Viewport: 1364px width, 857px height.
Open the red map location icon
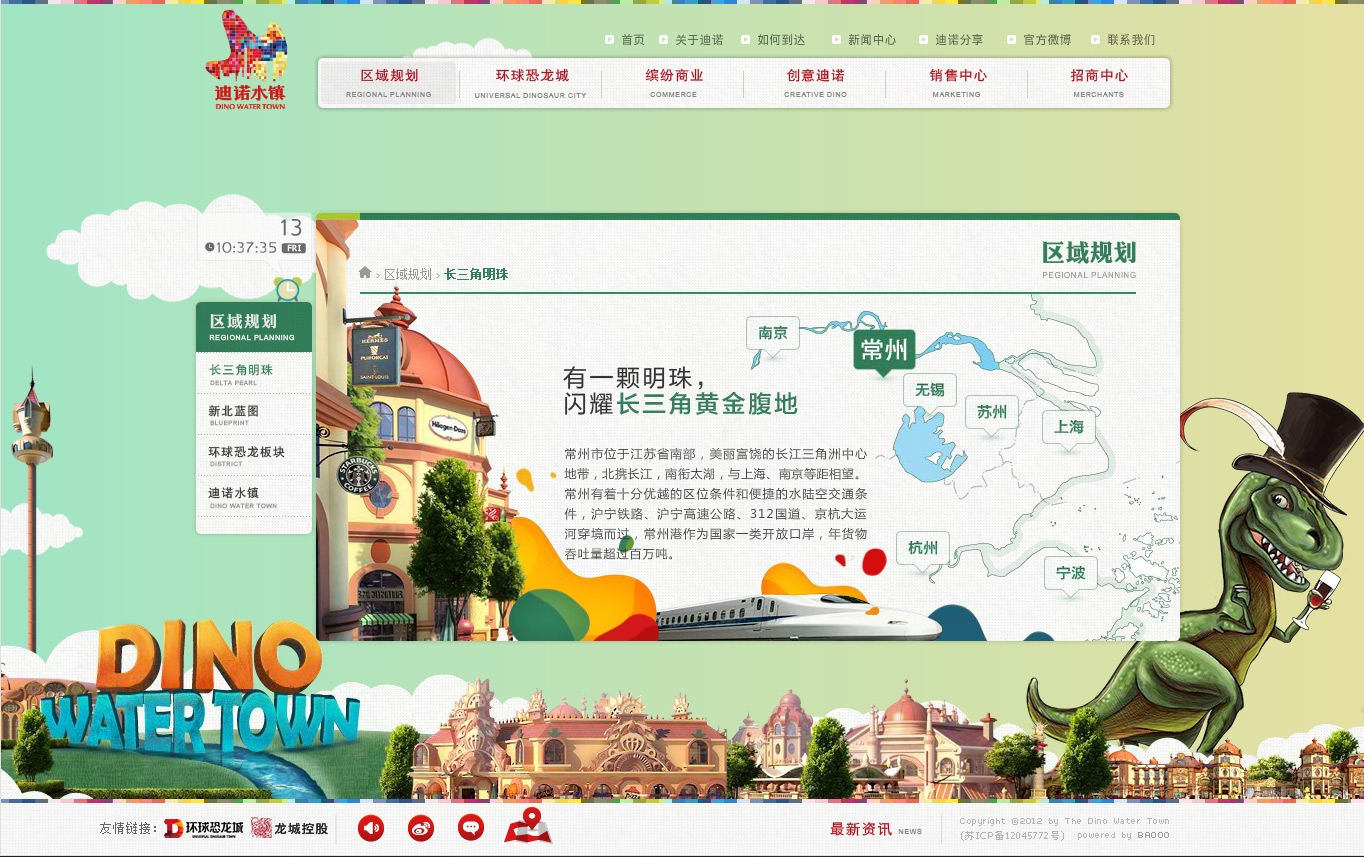pyautogui.click(x=527, y=826)
